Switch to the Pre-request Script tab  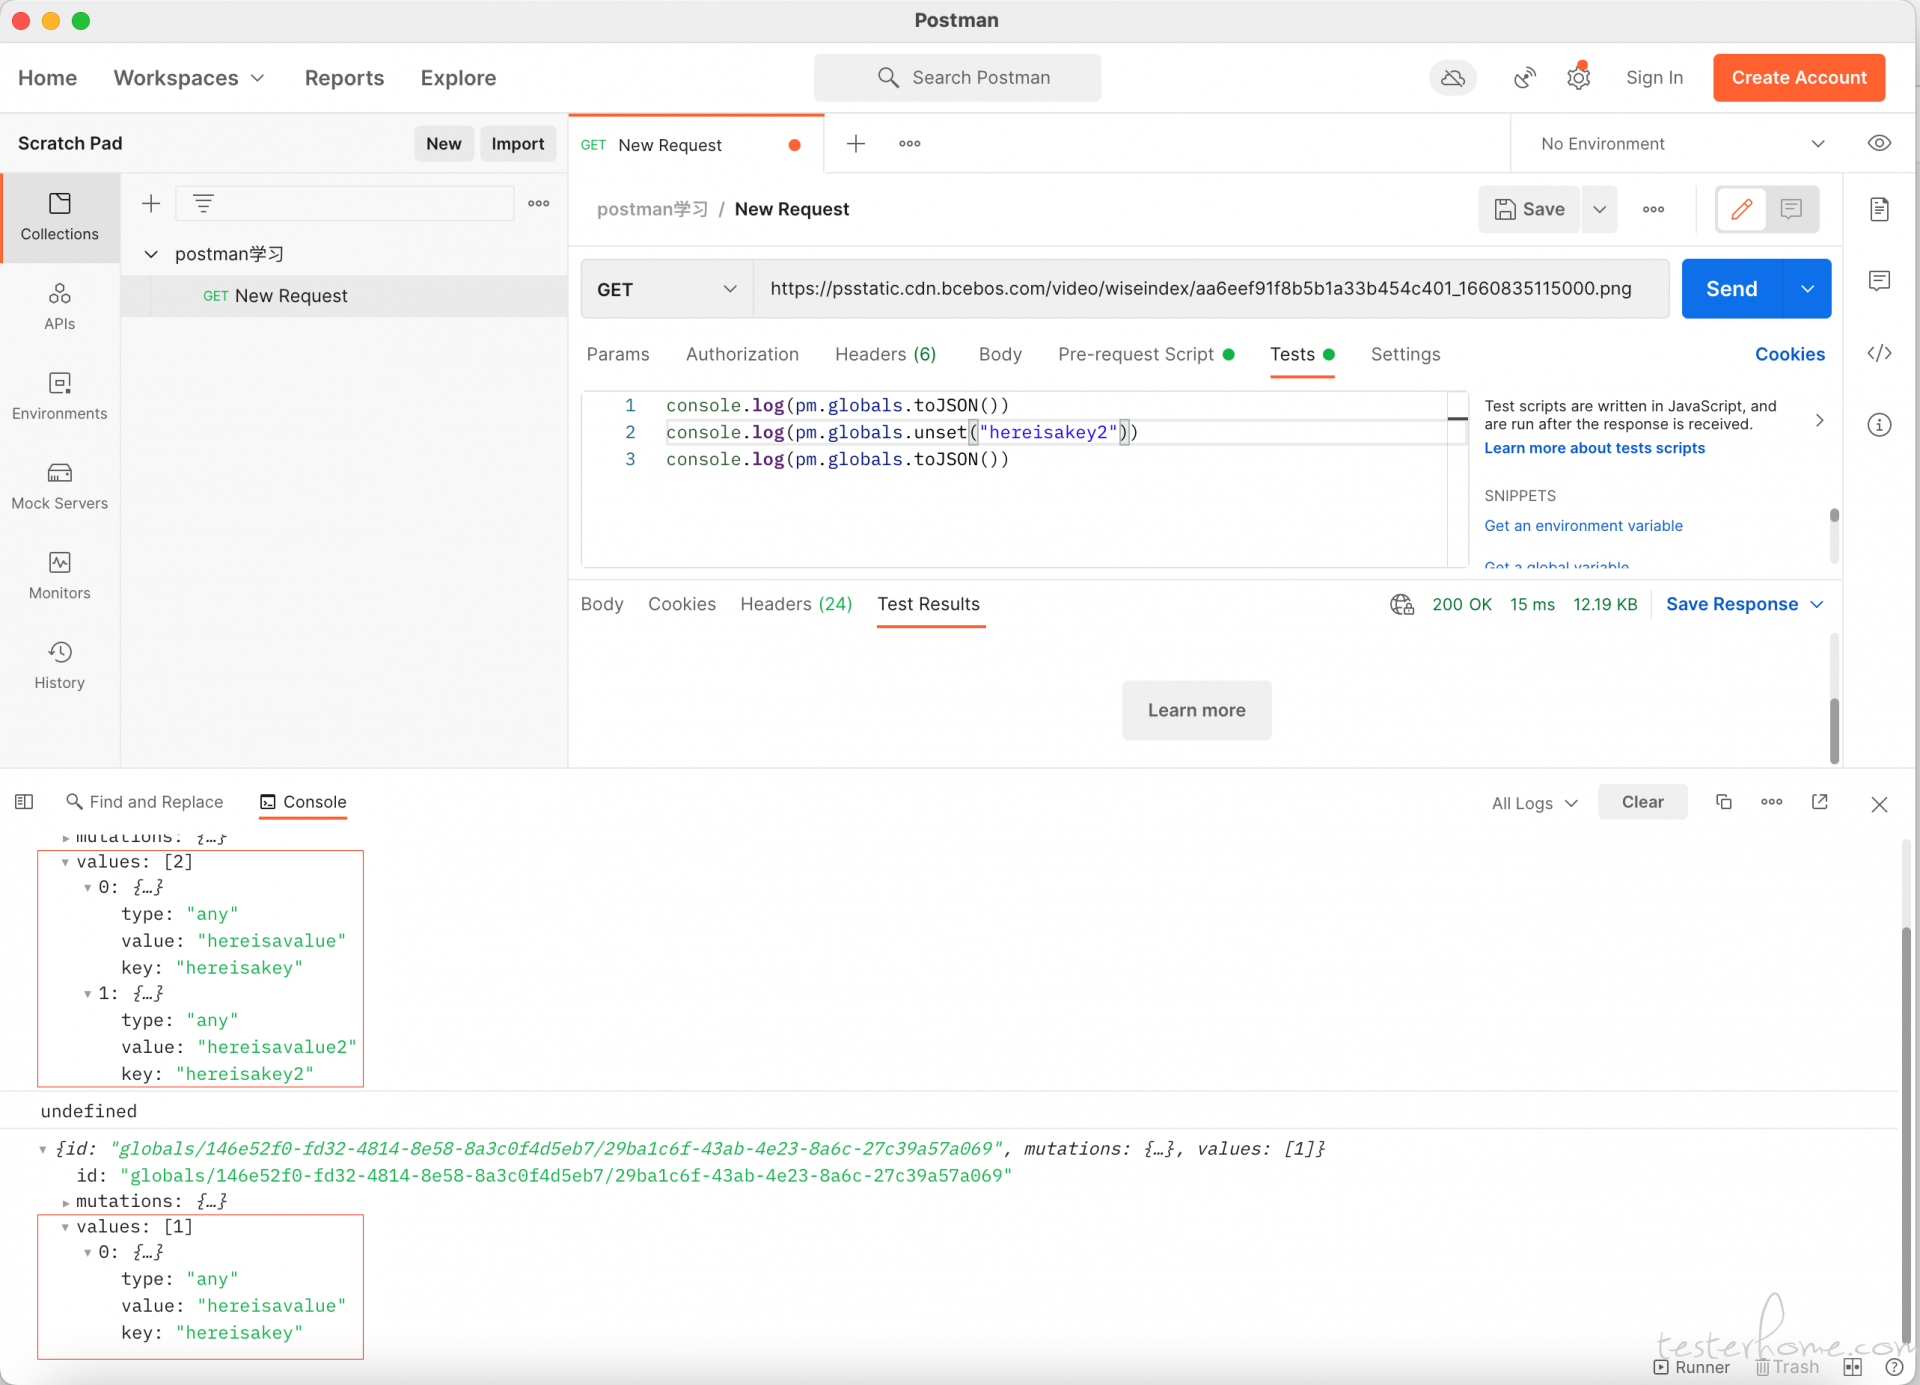pyautogui.click(x=1146, y=354)
